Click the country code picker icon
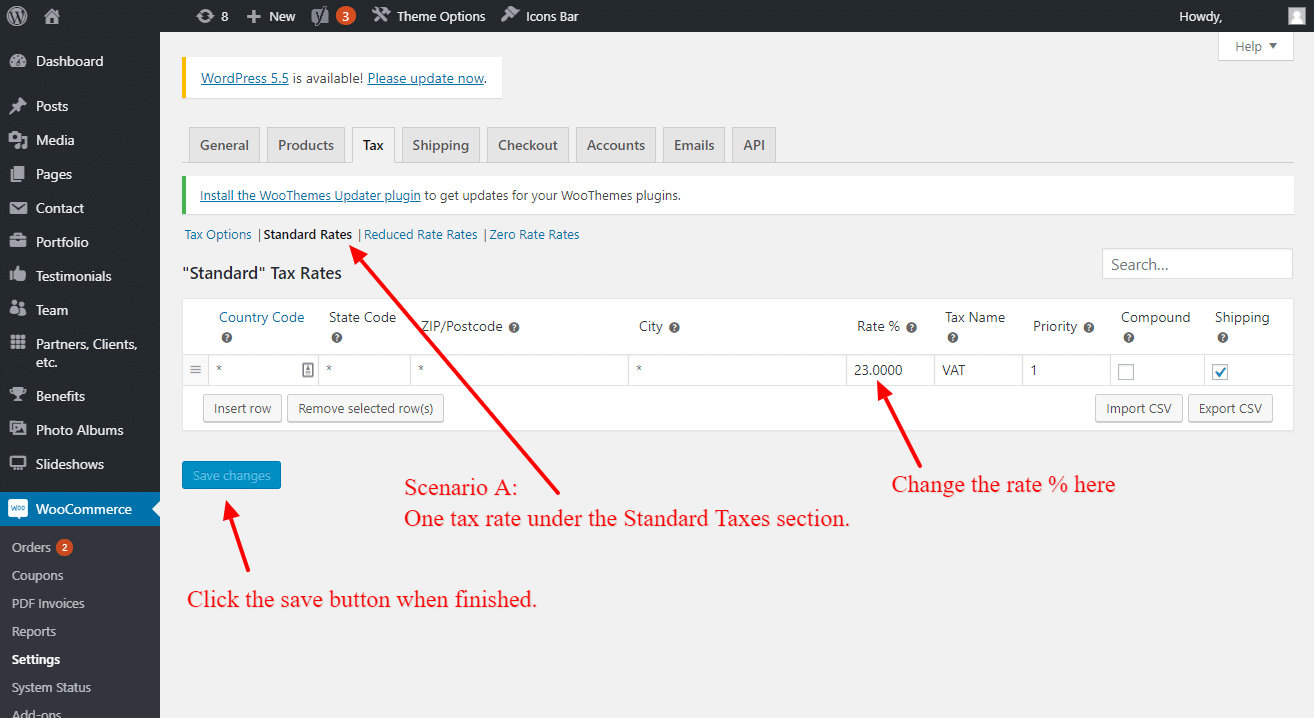Image resolution: width=1314 pixels, height=718 pixels. tap(308, 370)
